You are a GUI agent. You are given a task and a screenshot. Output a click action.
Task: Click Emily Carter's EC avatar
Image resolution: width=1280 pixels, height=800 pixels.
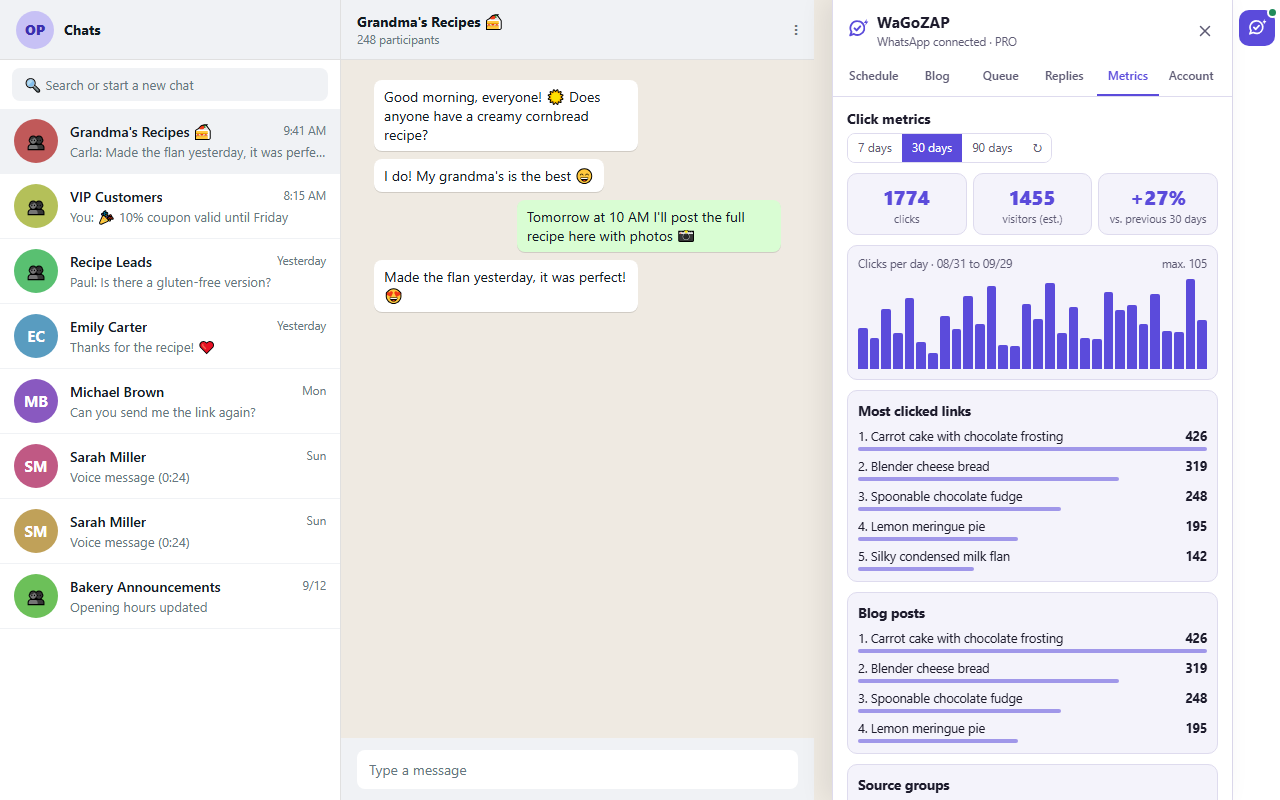36,336
